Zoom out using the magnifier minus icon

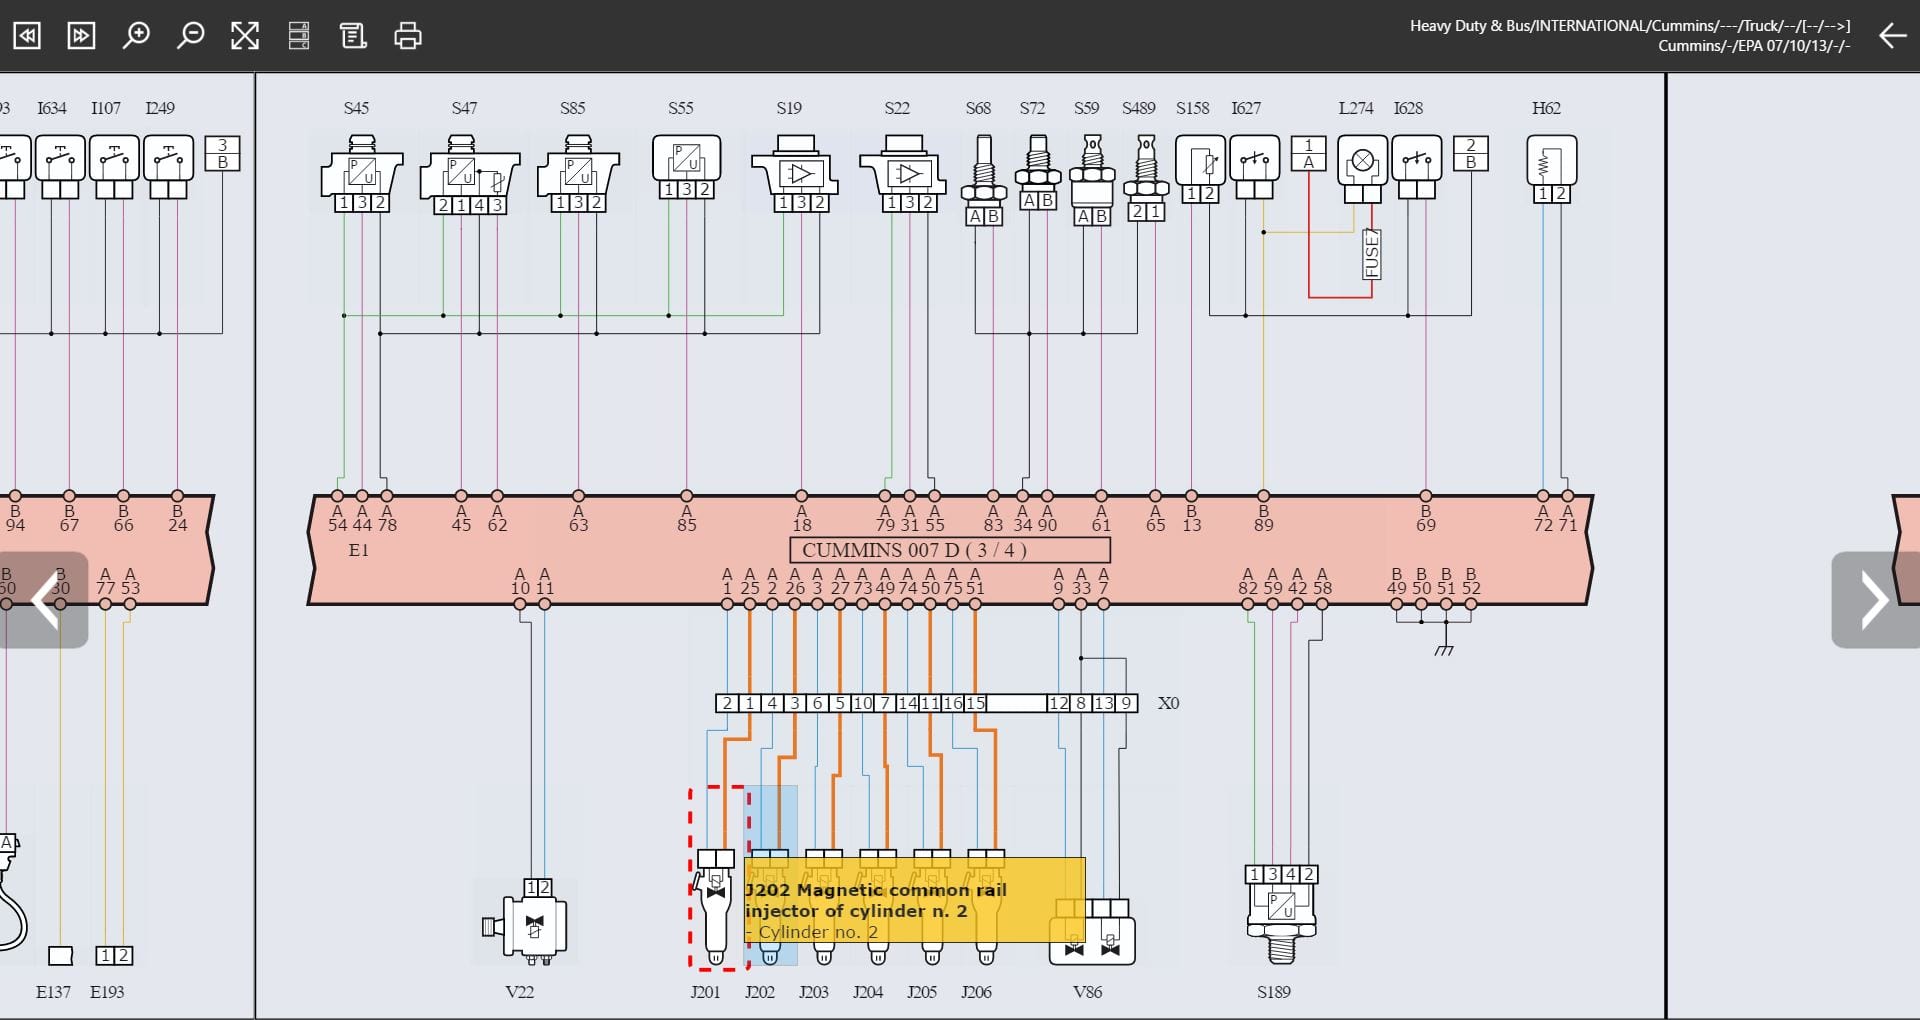(190, 36)
